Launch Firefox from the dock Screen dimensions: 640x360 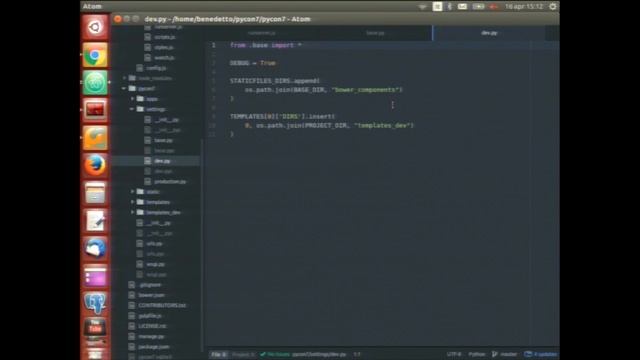pos(95,165)
